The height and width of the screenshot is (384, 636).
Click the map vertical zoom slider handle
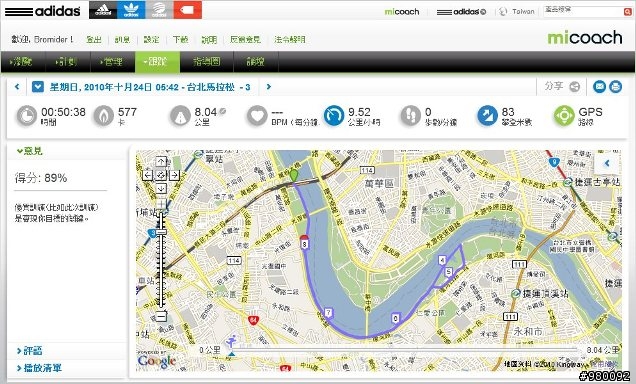click(161, 232)
